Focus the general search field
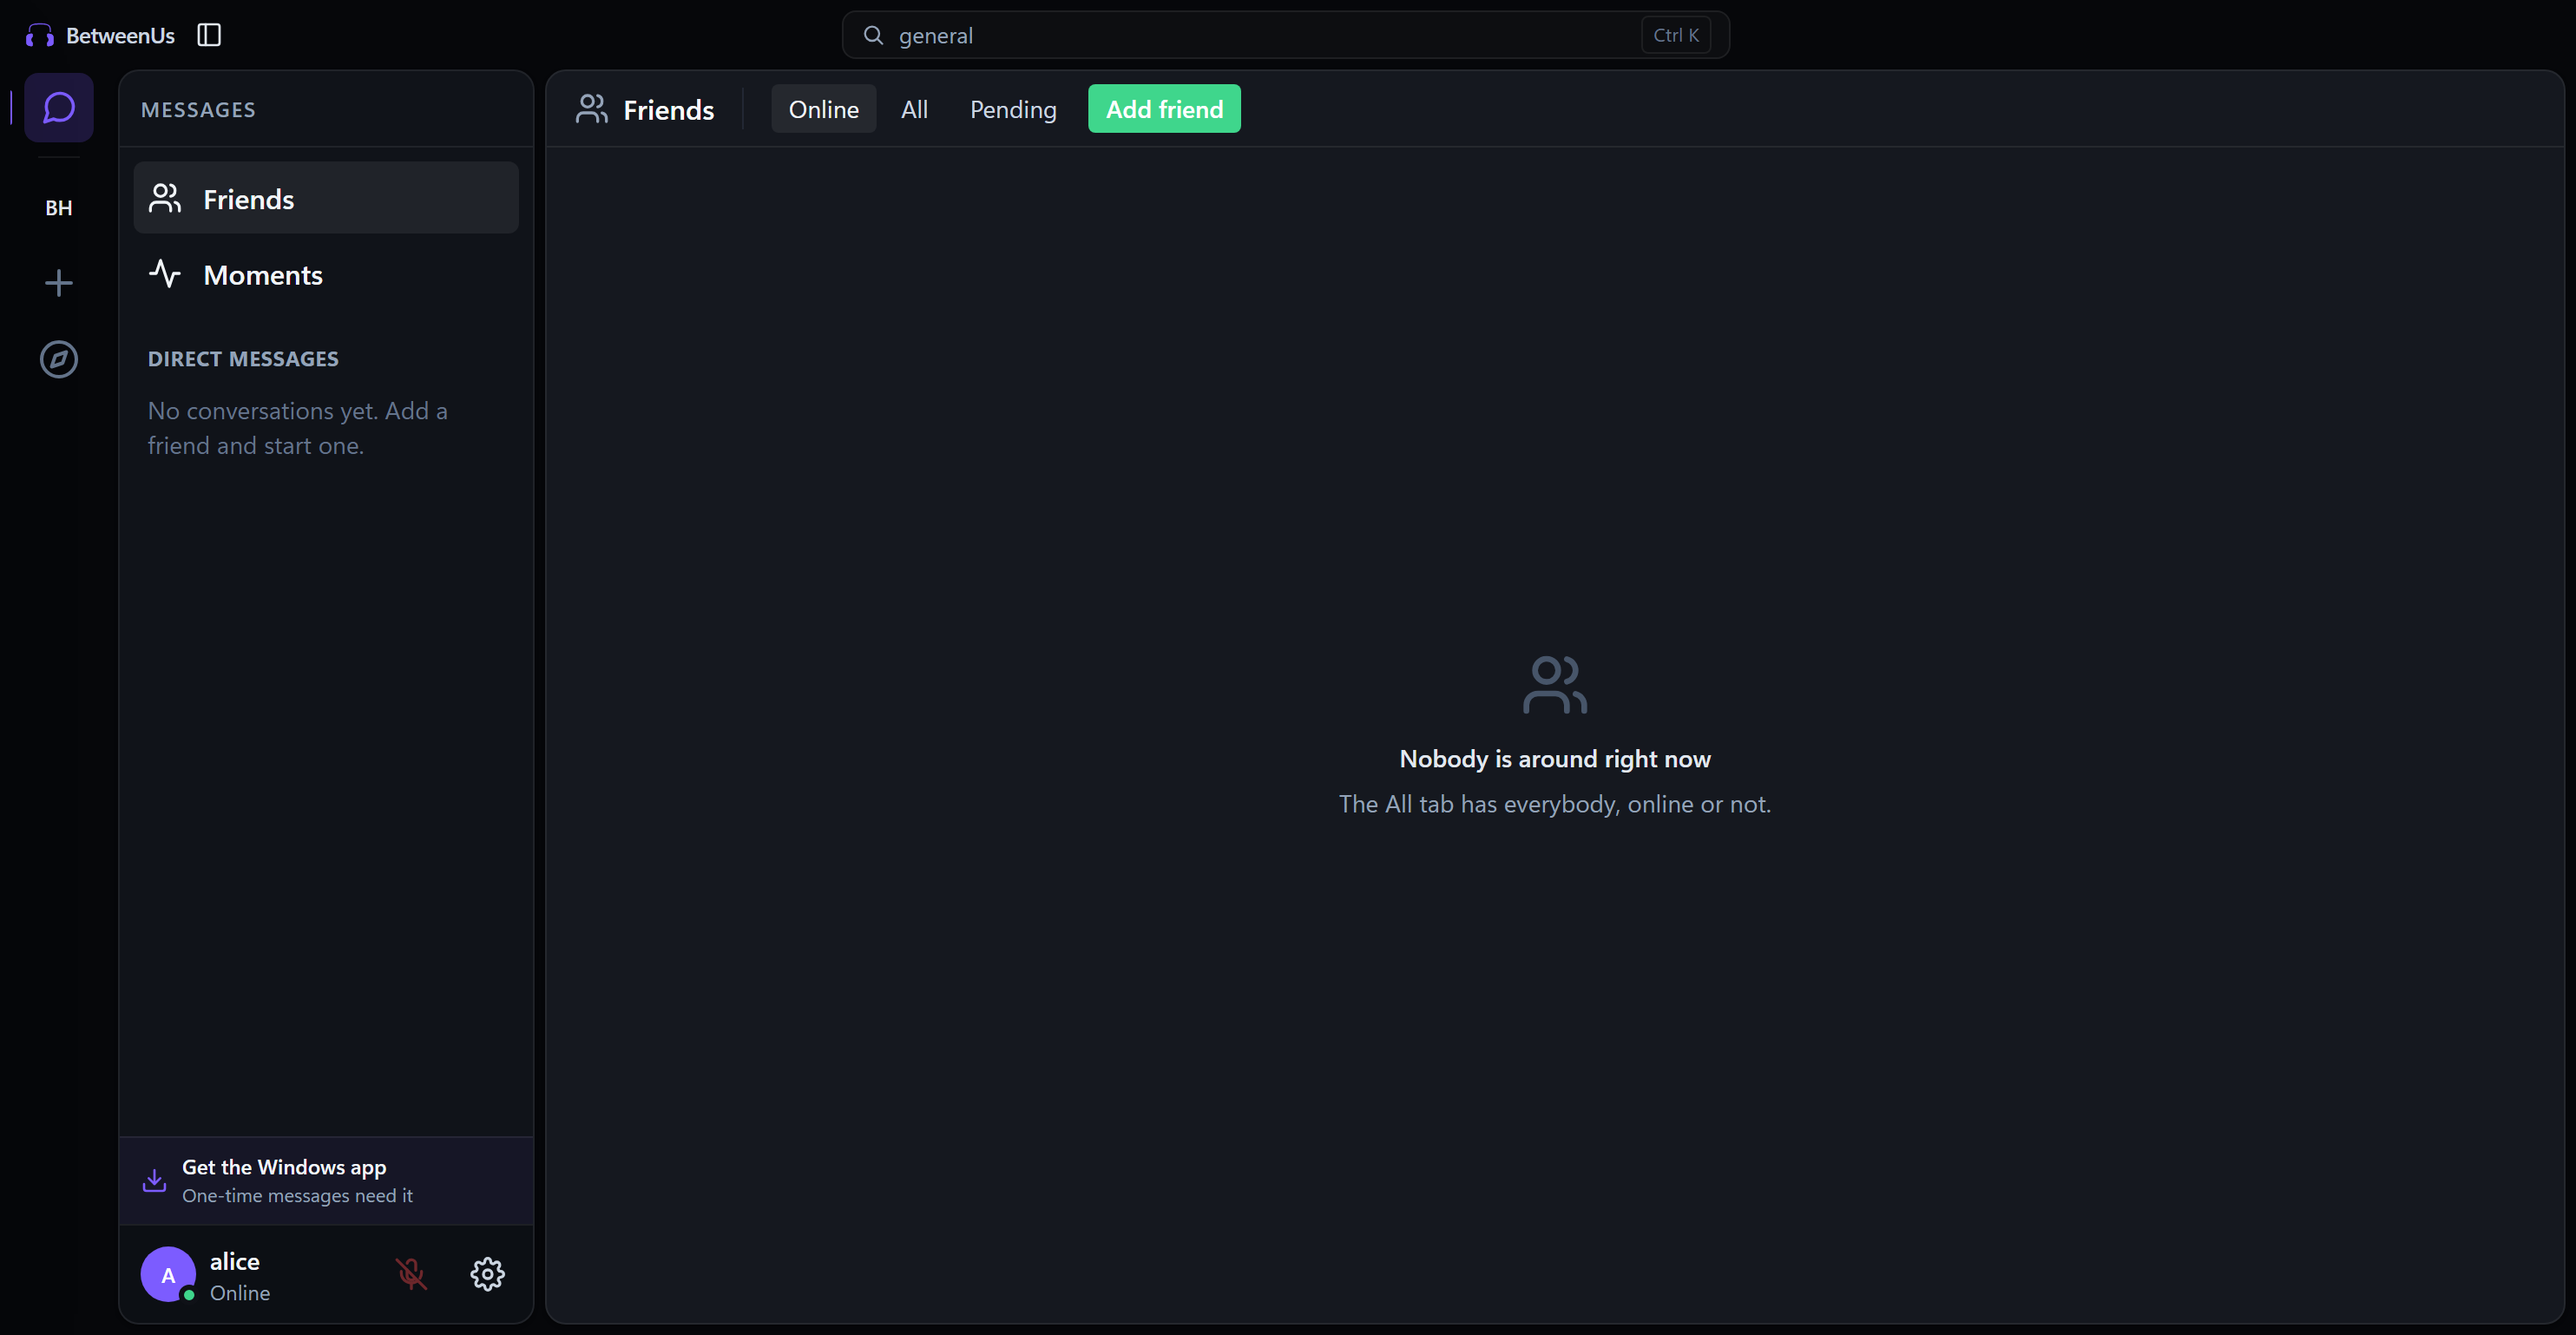The image size is (2576, 1335). click(1285, 36)
